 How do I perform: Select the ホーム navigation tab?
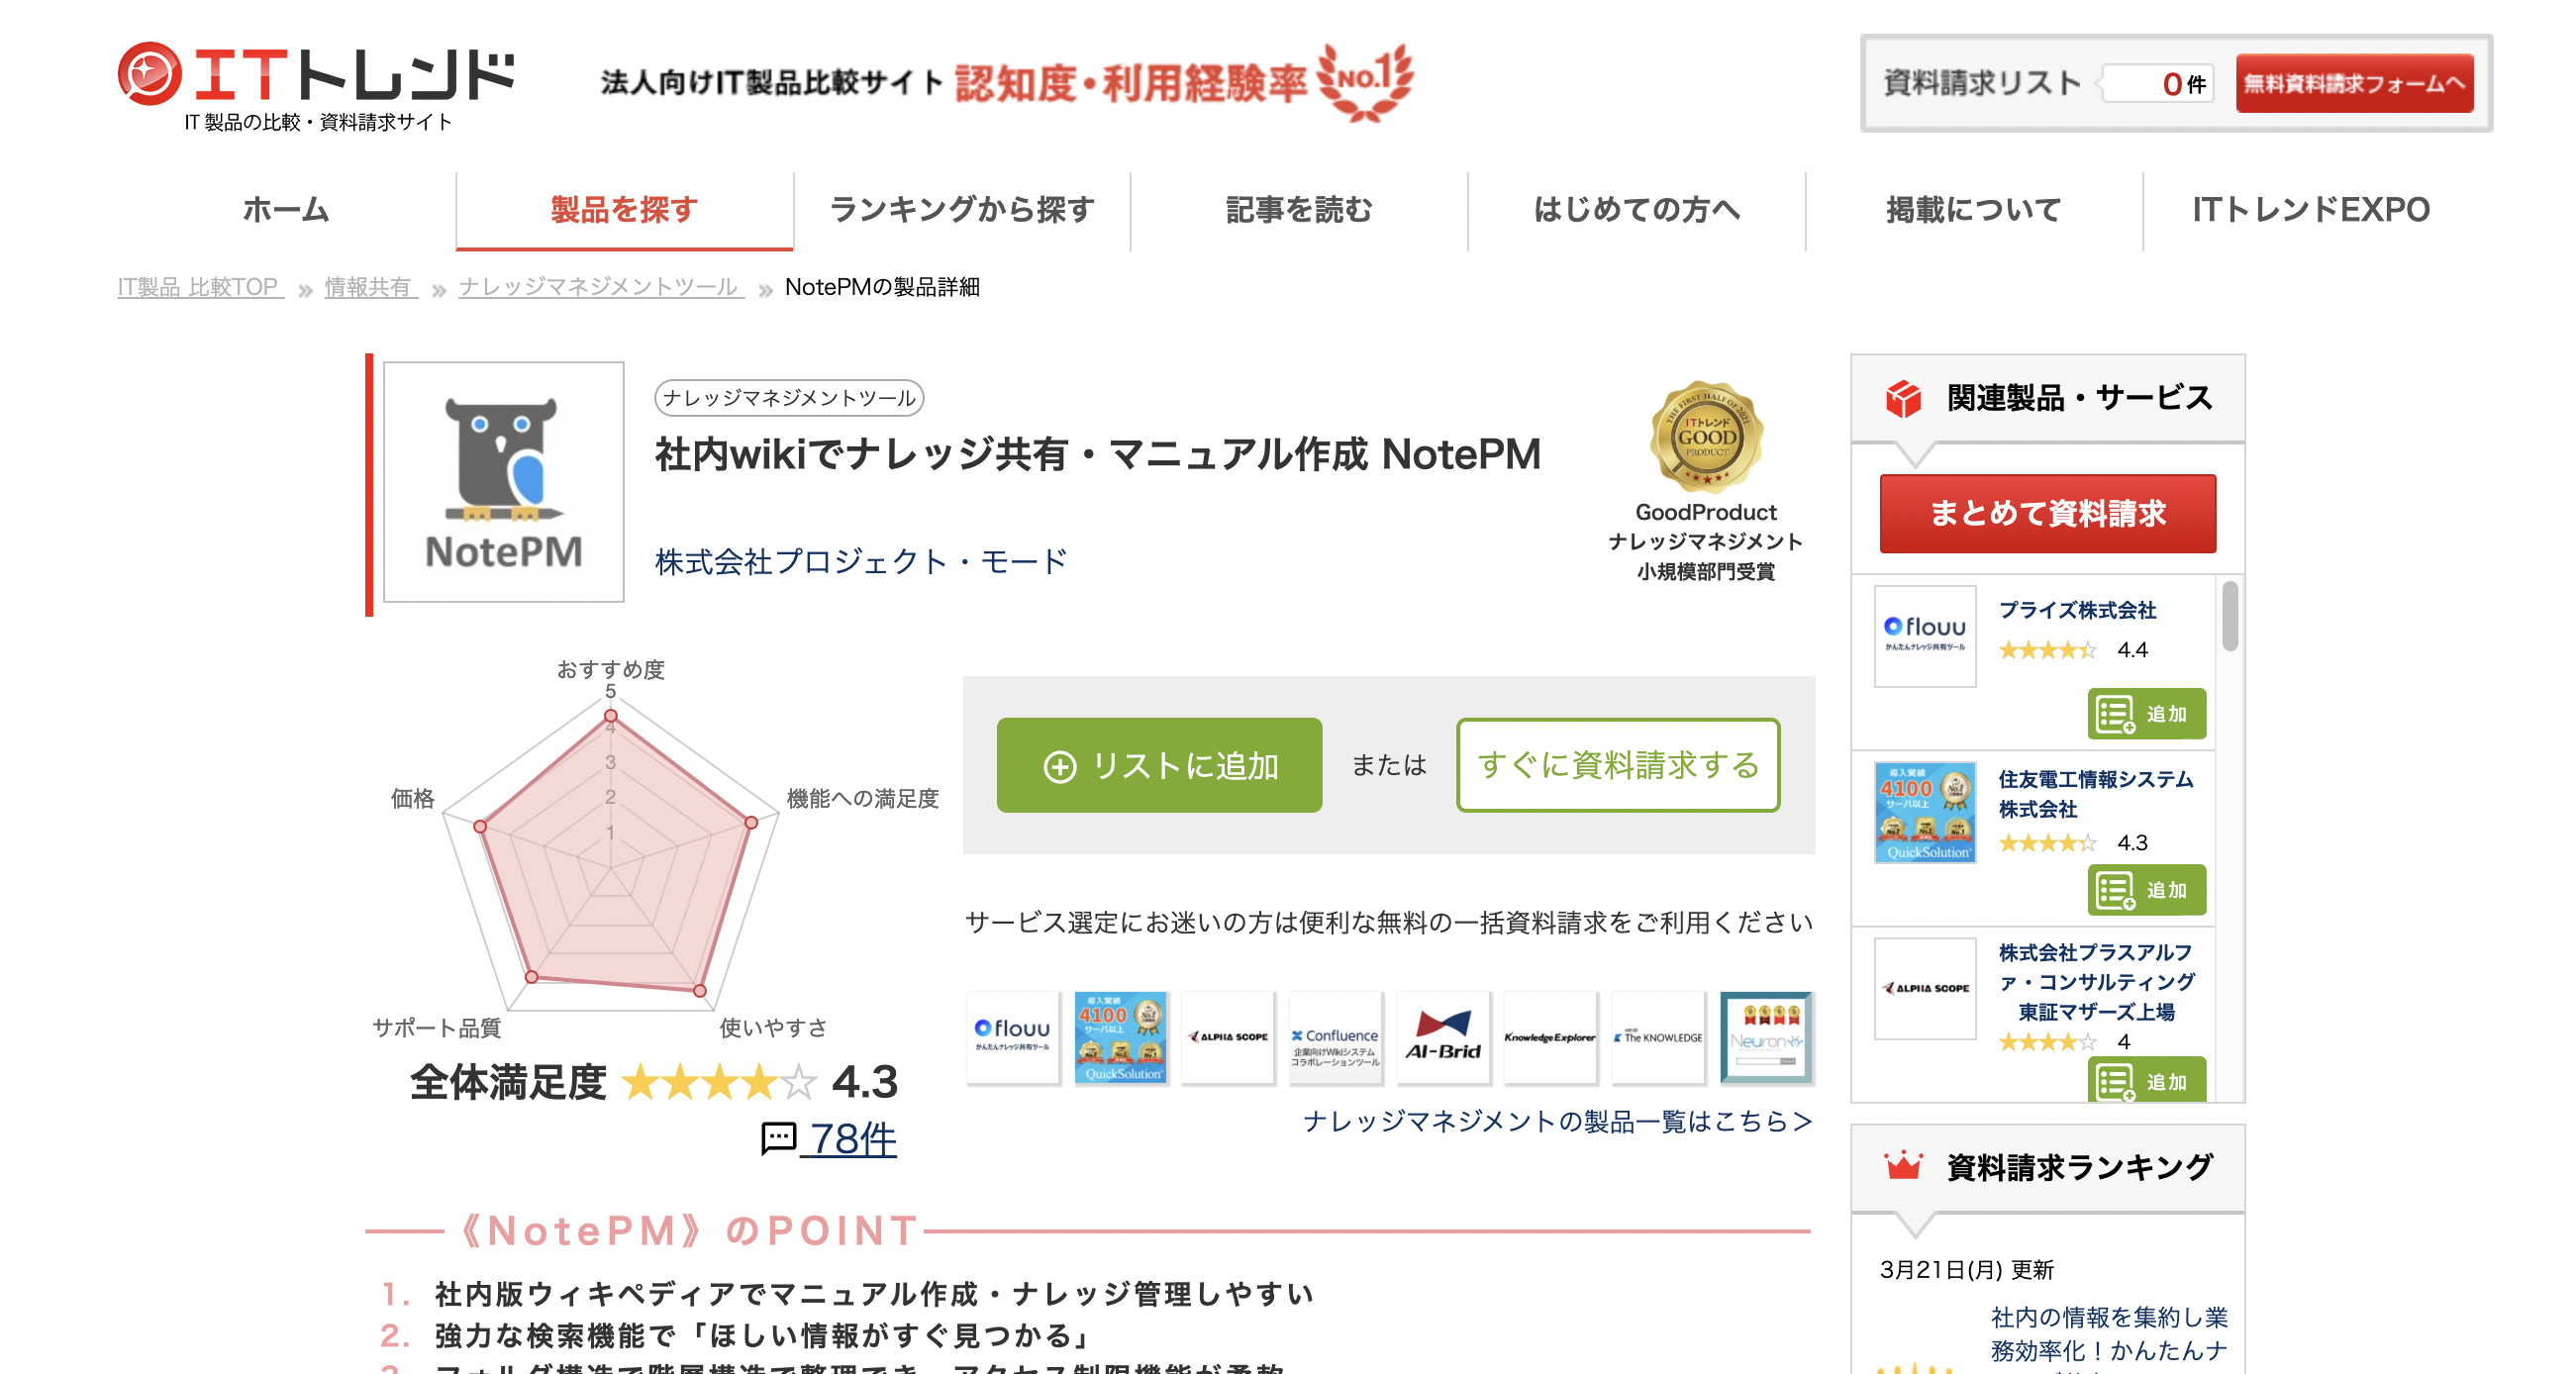coord(285,210)
